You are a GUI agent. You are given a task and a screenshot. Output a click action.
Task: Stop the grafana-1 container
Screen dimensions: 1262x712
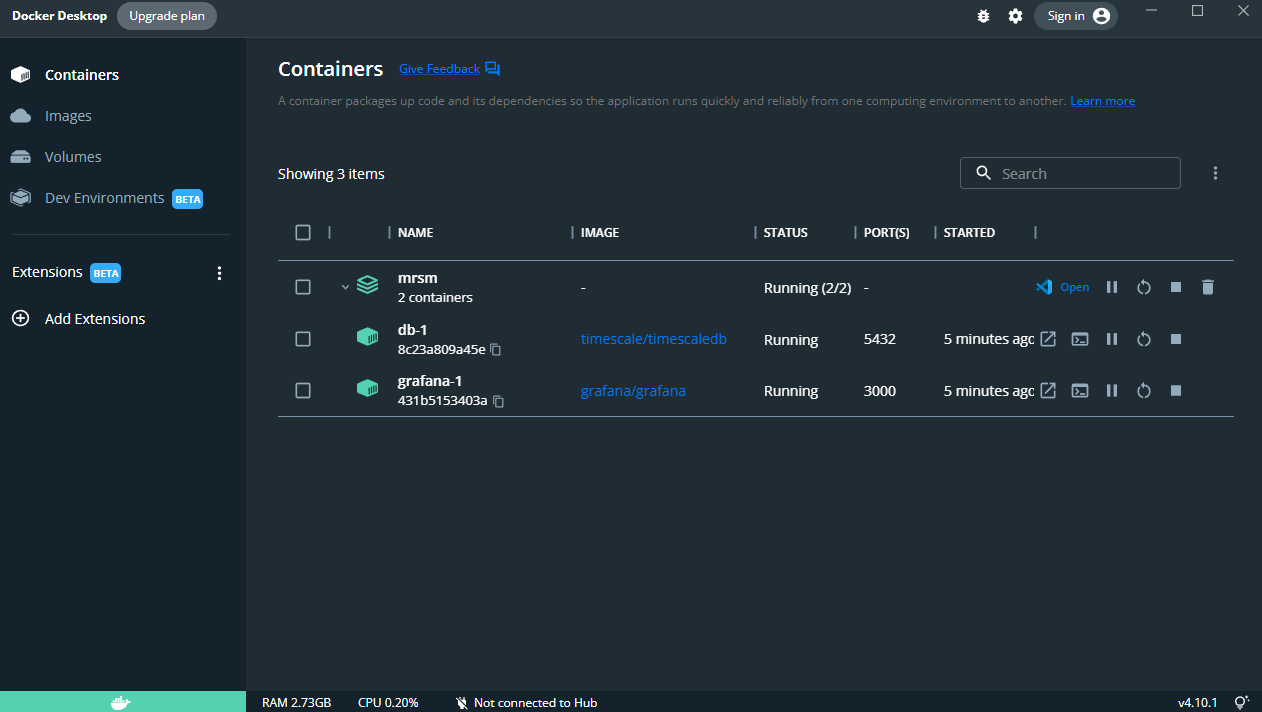click(x=1176, y=390)
